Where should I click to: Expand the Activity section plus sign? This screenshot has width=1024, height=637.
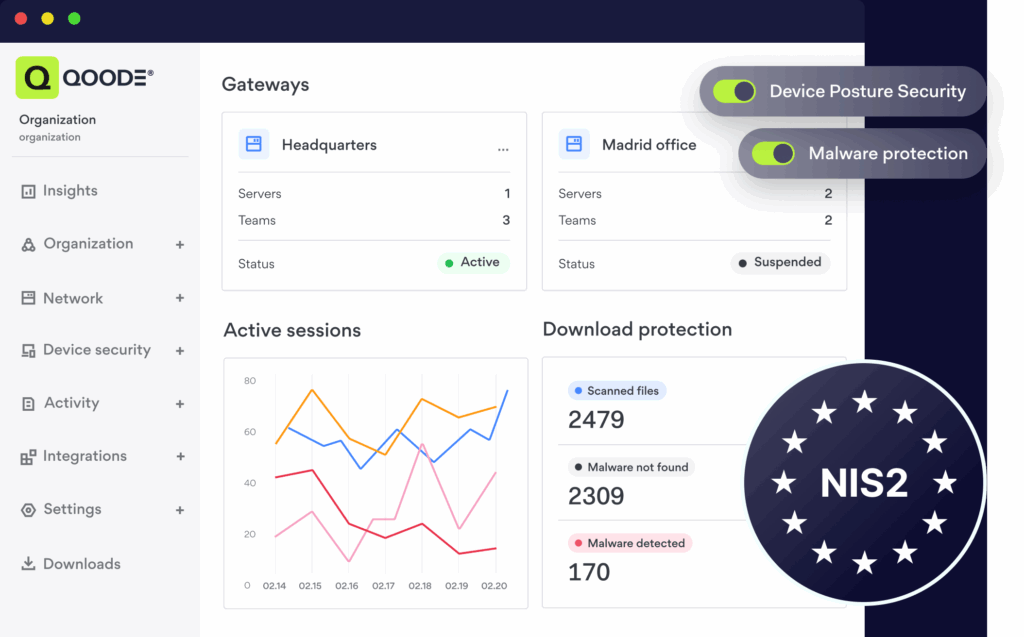180,404
